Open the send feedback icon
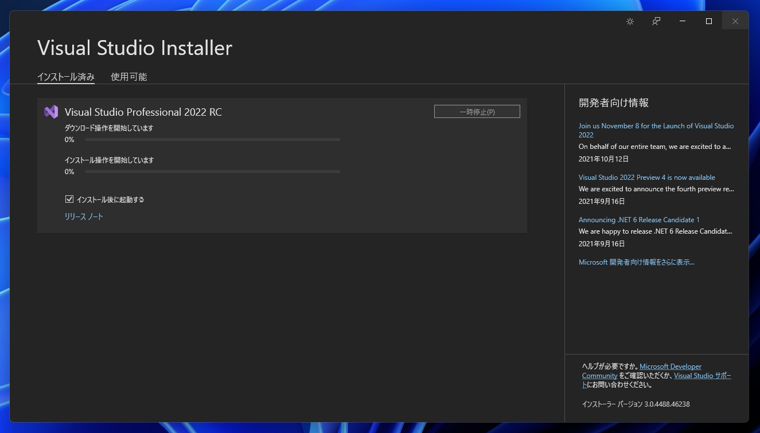Image resolution: width=760 pixels, height=433 pixels. [656, 21]
